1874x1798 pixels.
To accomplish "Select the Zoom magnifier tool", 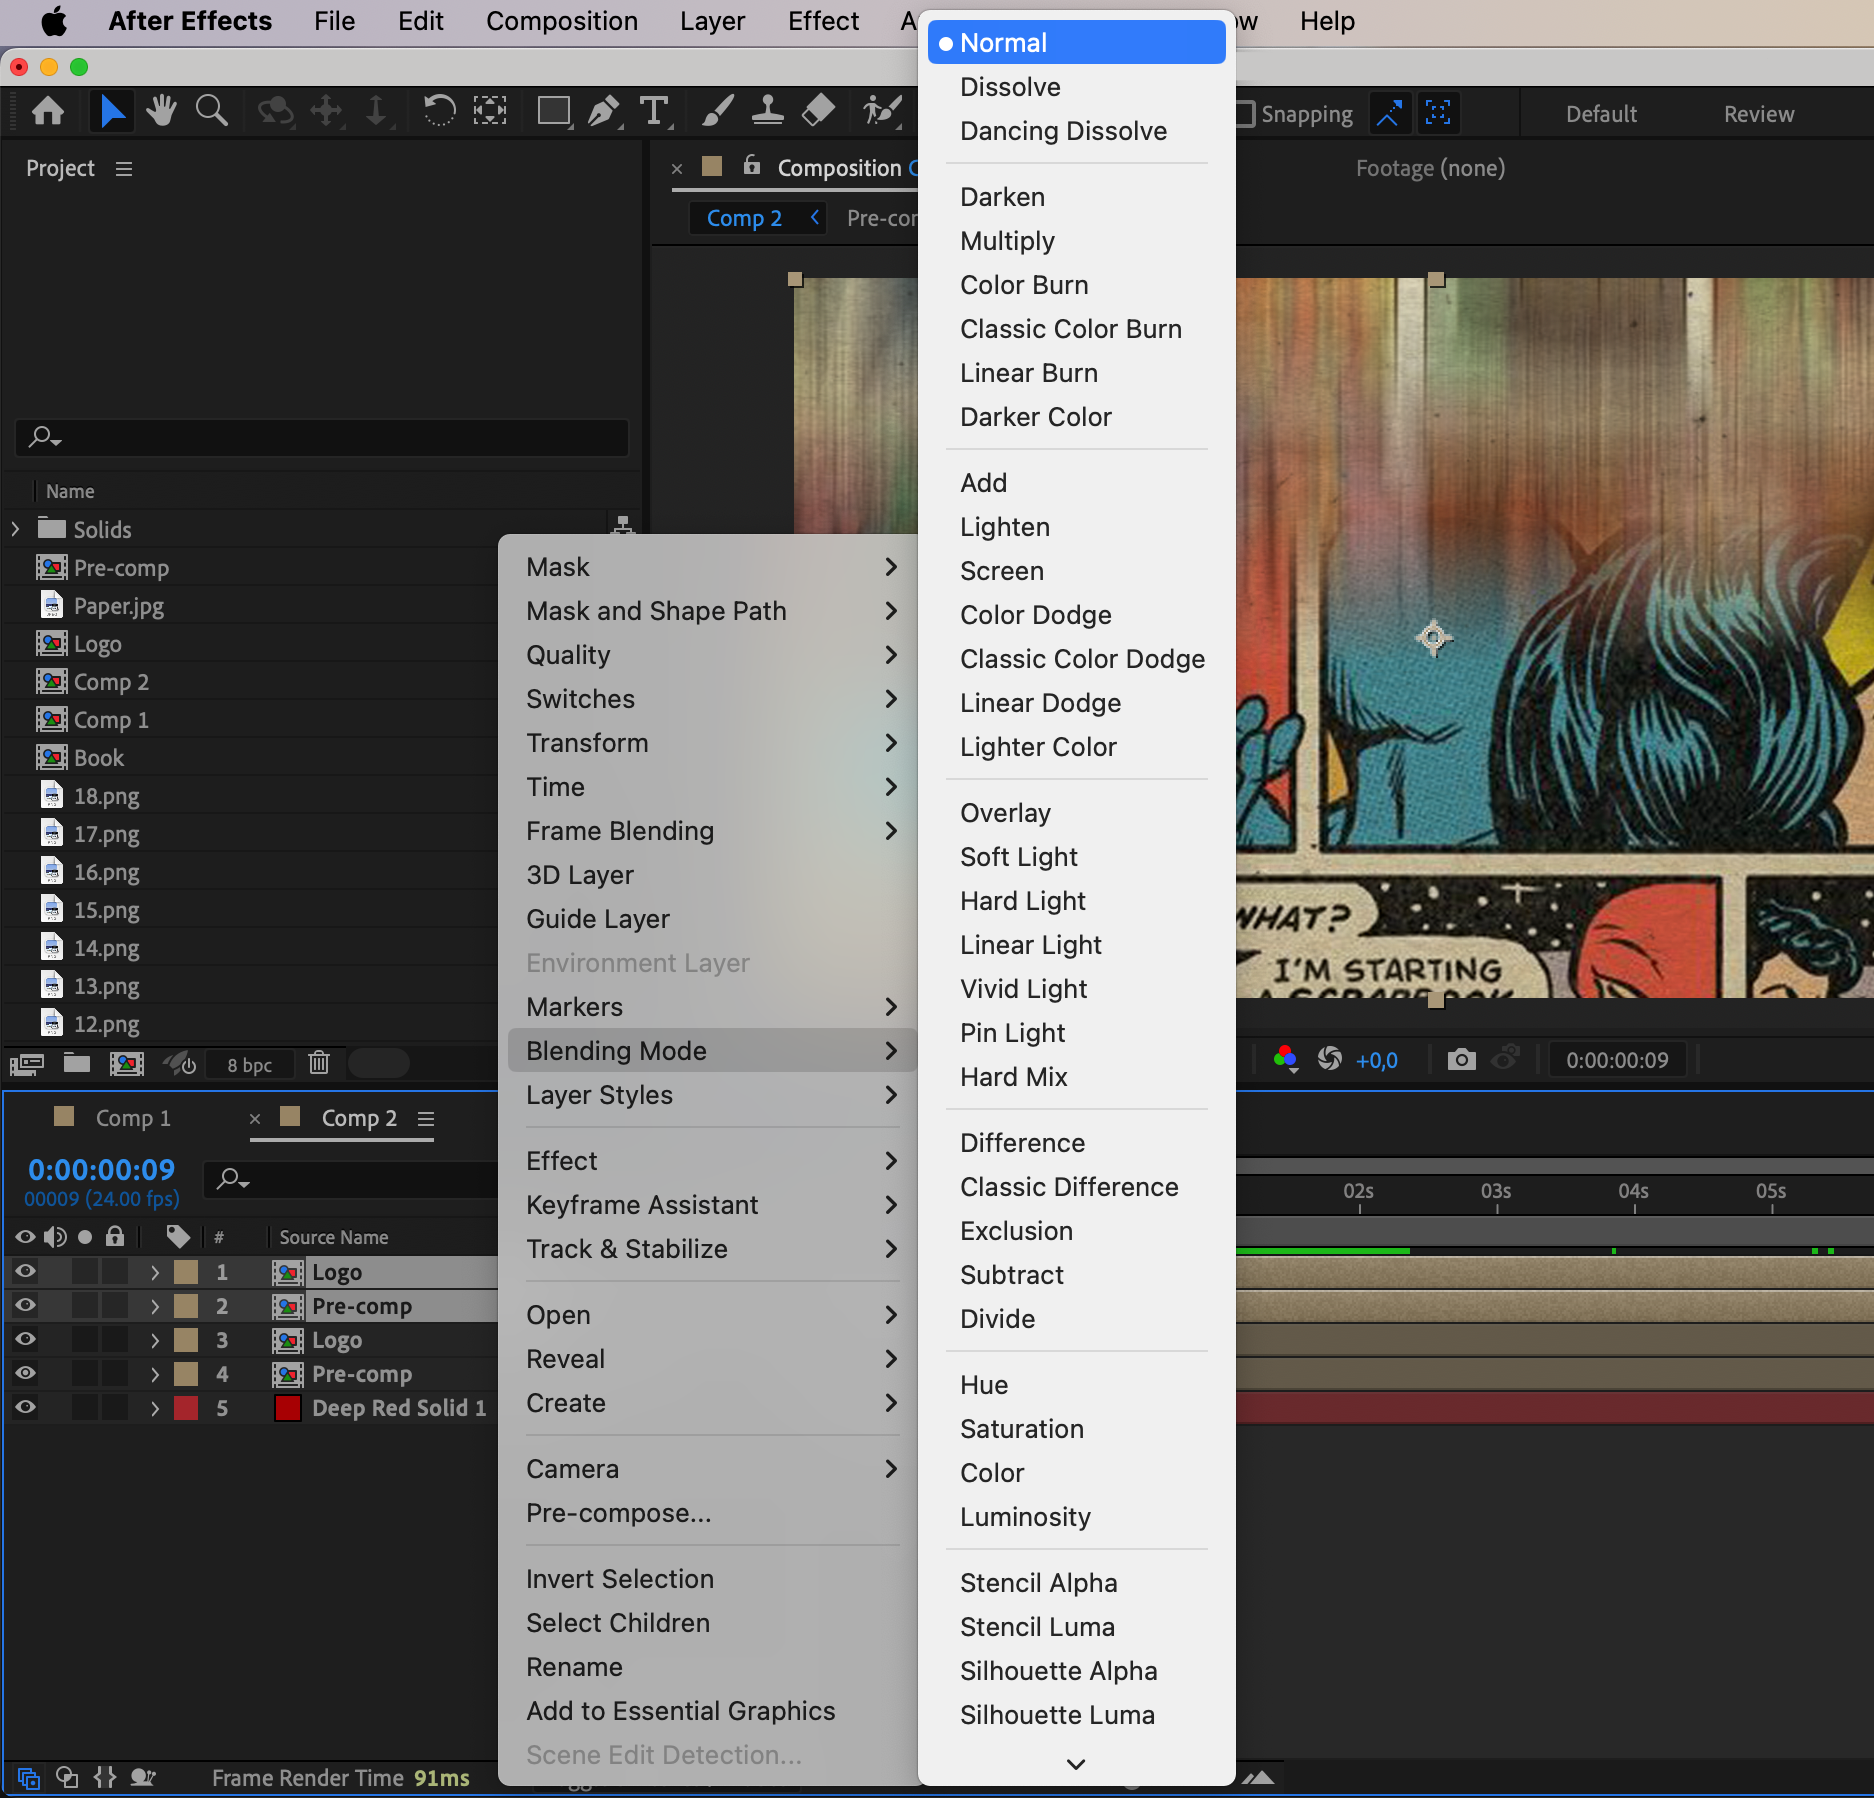I will pyautogui.click(x=211, y=111).
